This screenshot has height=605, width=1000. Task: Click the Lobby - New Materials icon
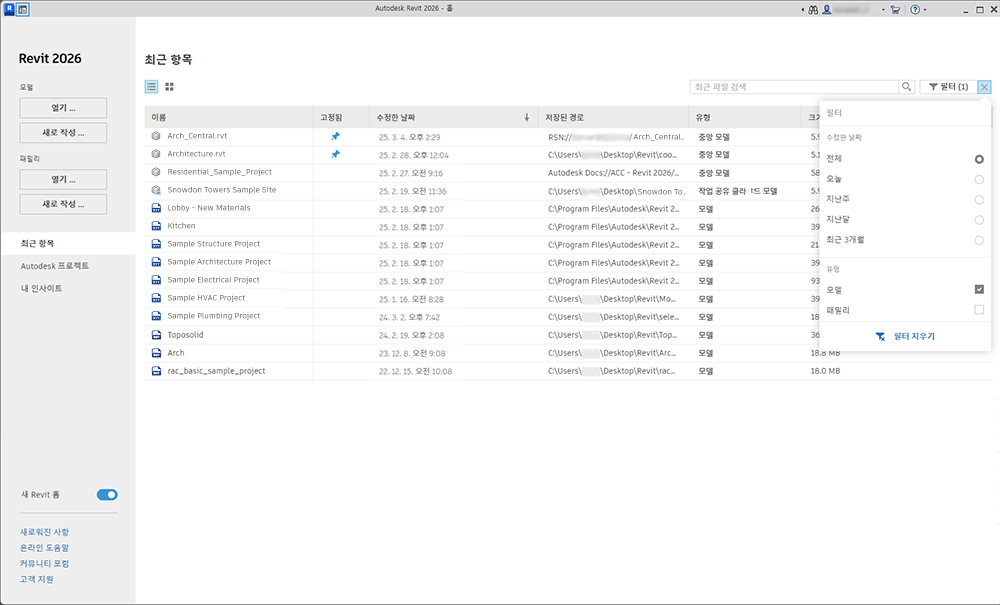[156, 208]
